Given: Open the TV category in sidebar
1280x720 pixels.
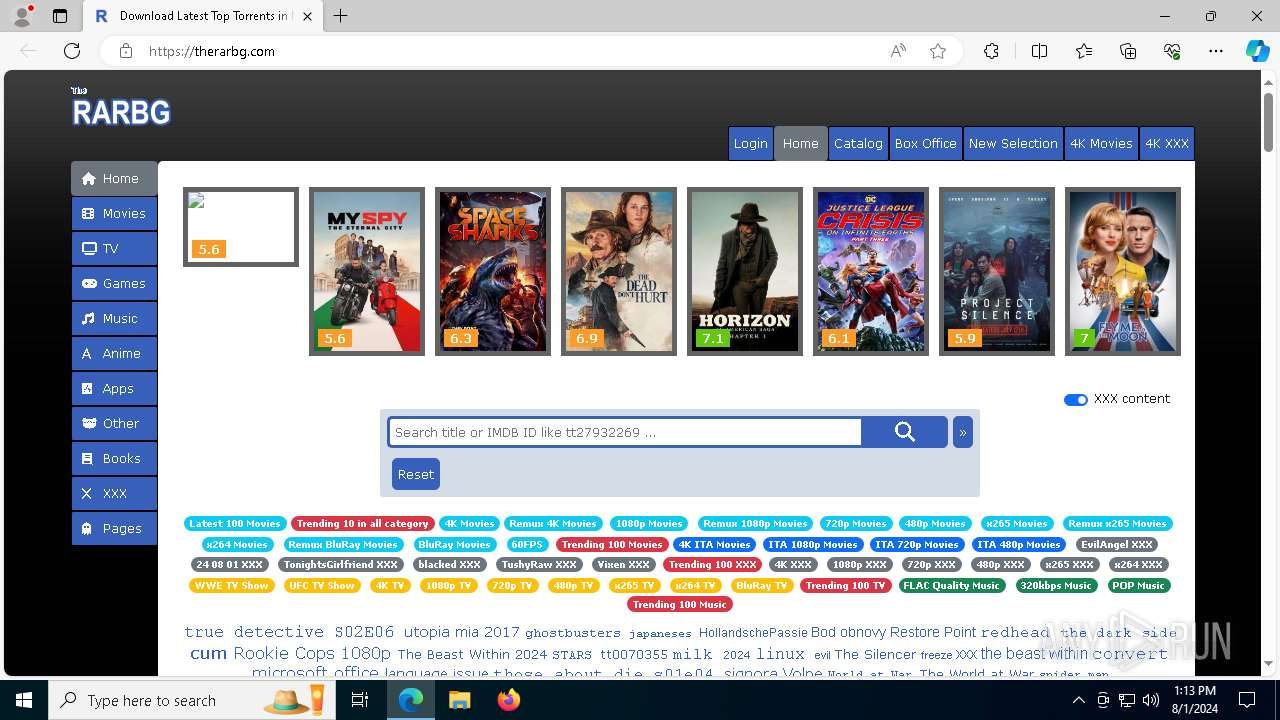Looking at the screenshot, I should tap(114, 248).
